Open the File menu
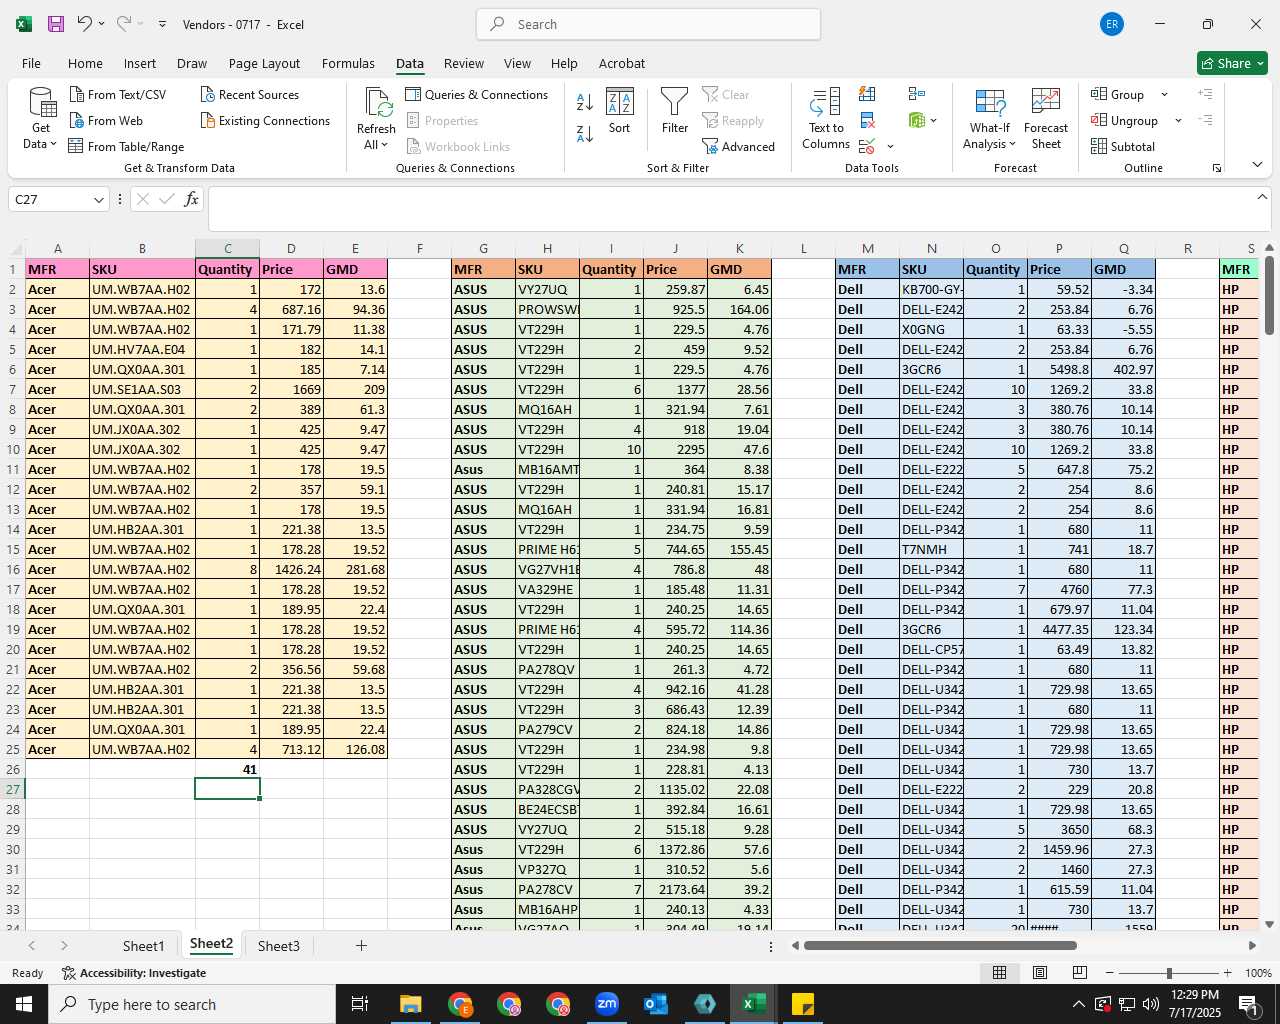Image resolution: width=1280 pixels, height=1024 pixels. (x=31, y=63)
